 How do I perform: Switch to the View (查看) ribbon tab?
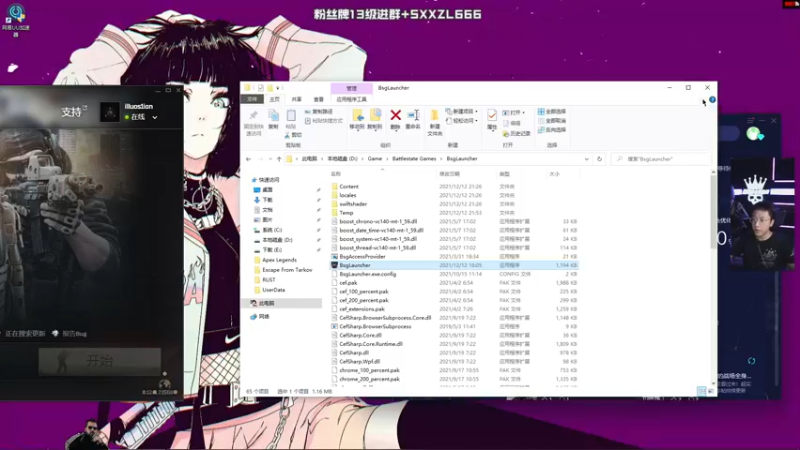tap(318, 99)
